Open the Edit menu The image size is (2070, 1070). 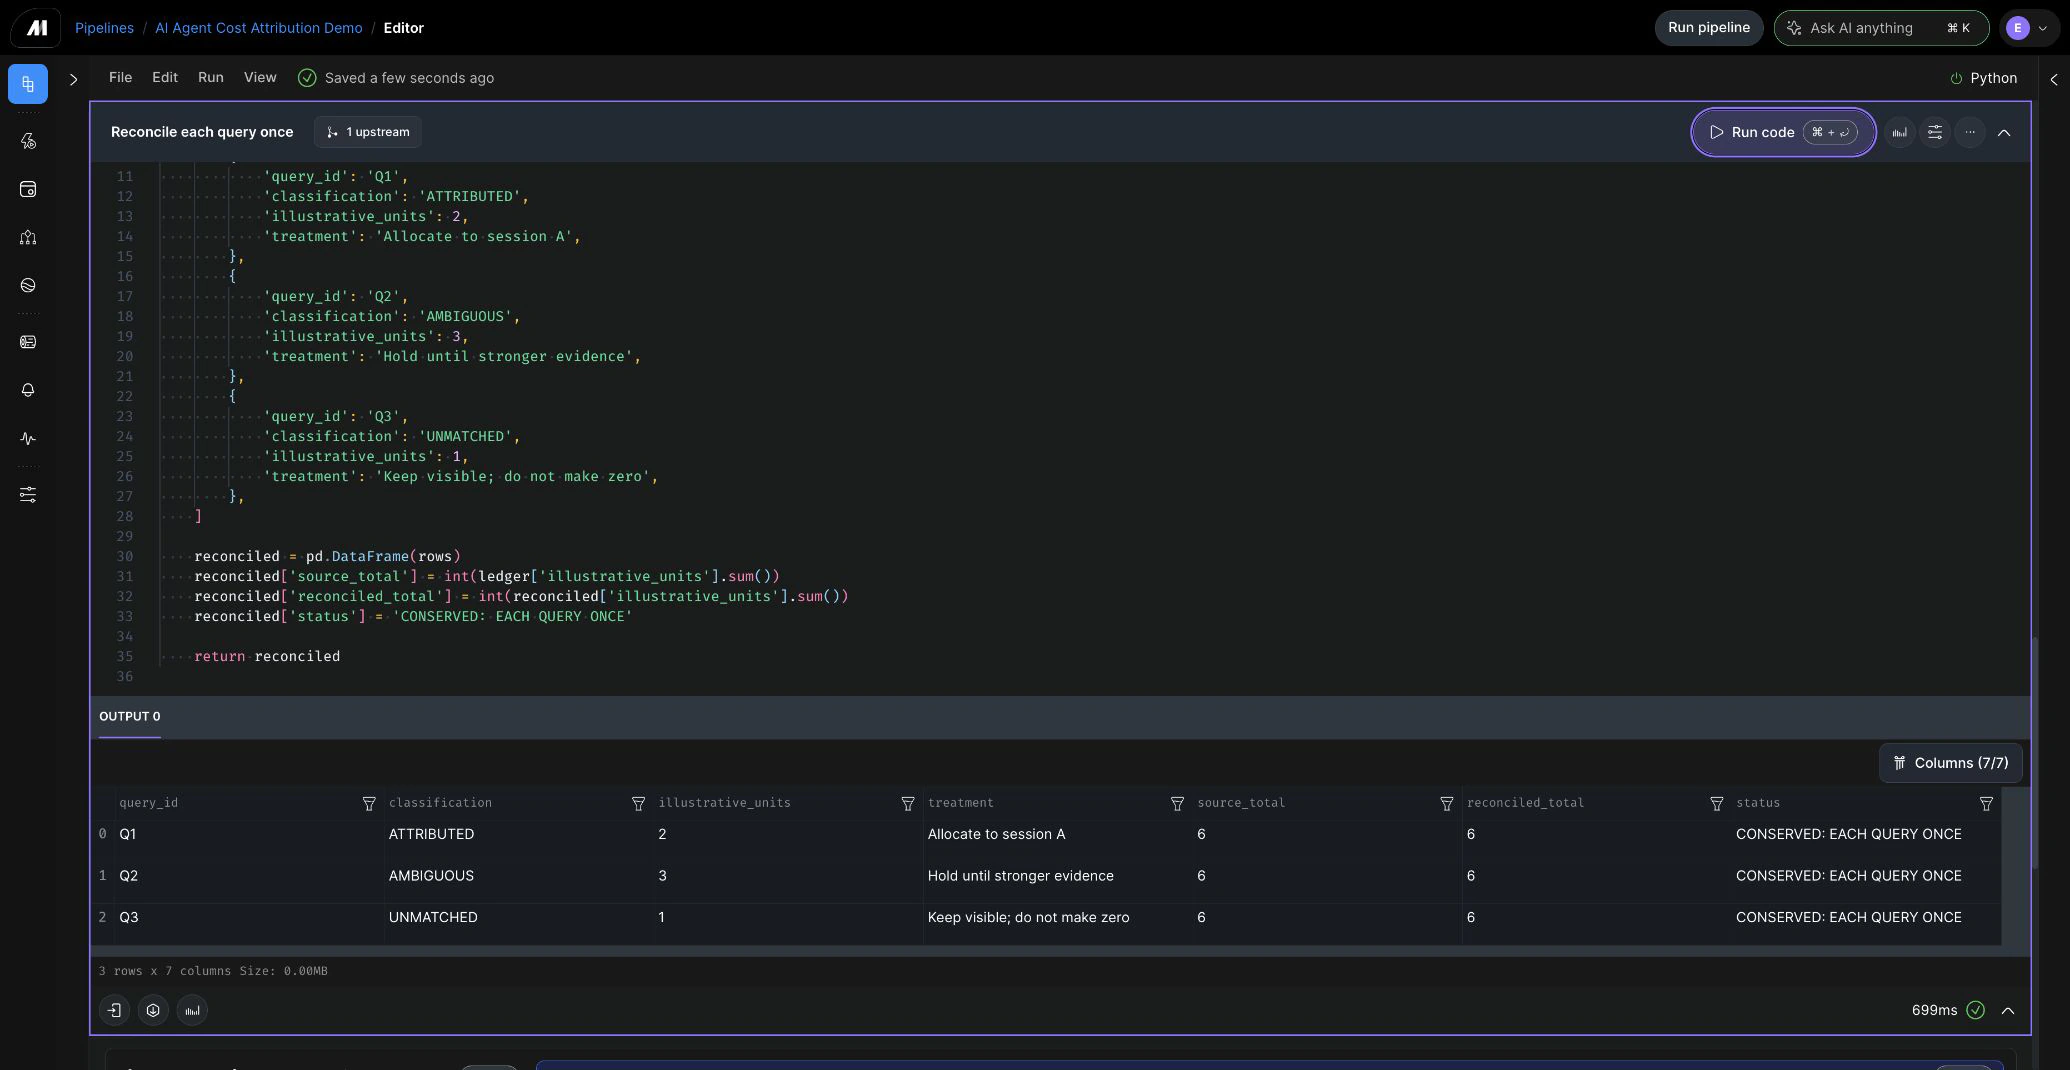coord(165,77)
